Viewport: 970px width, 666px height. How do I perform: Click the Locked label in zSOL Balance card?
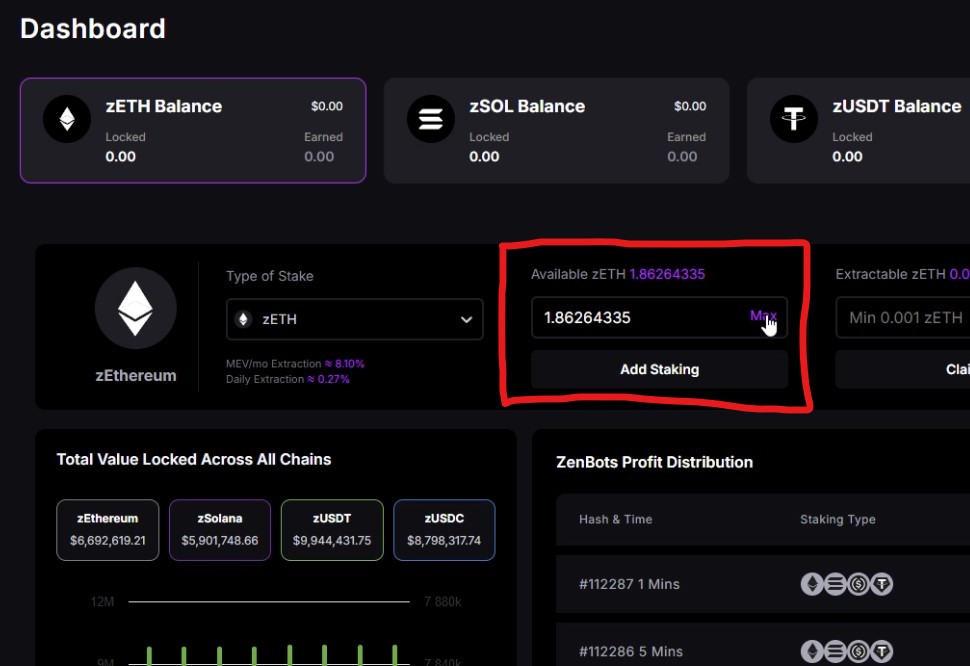489,137
